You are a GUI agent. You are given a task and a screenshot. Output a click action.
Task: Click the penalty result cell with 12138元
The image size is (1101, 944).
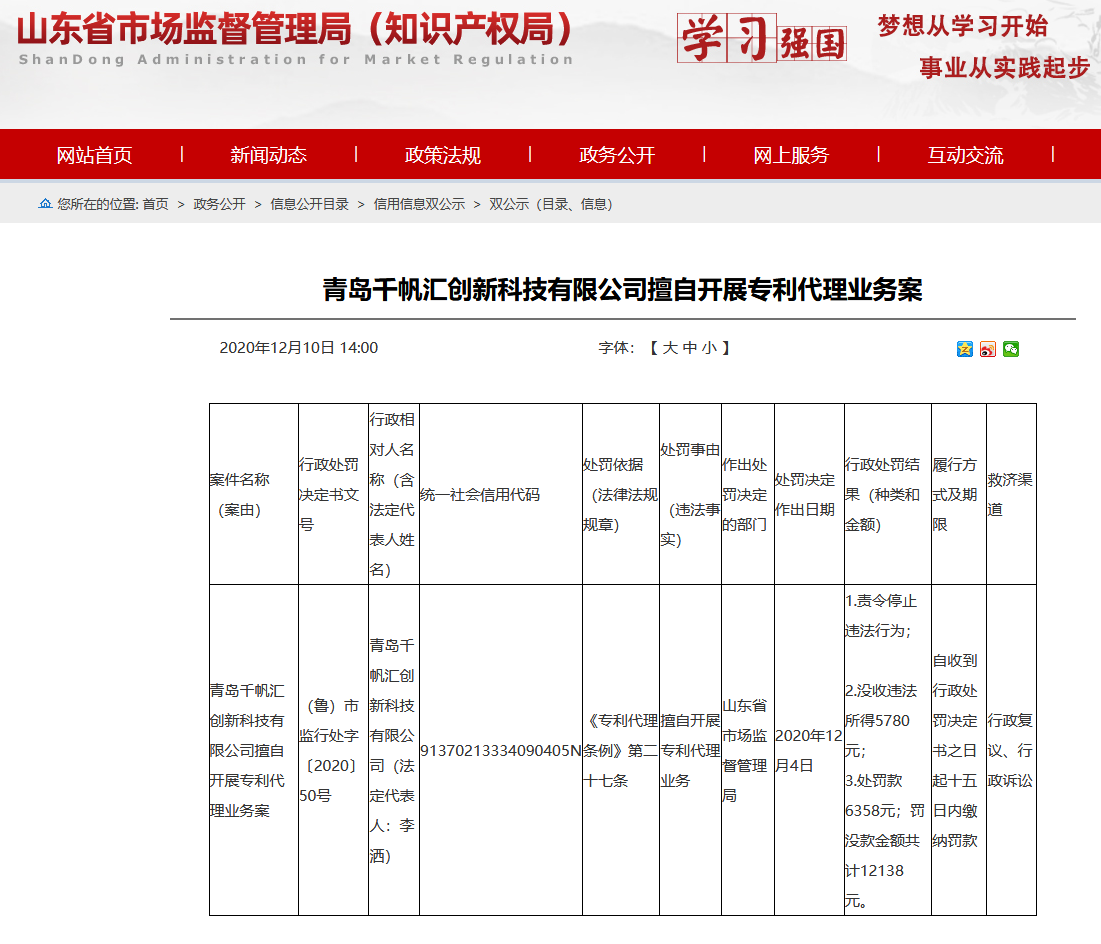888,750
